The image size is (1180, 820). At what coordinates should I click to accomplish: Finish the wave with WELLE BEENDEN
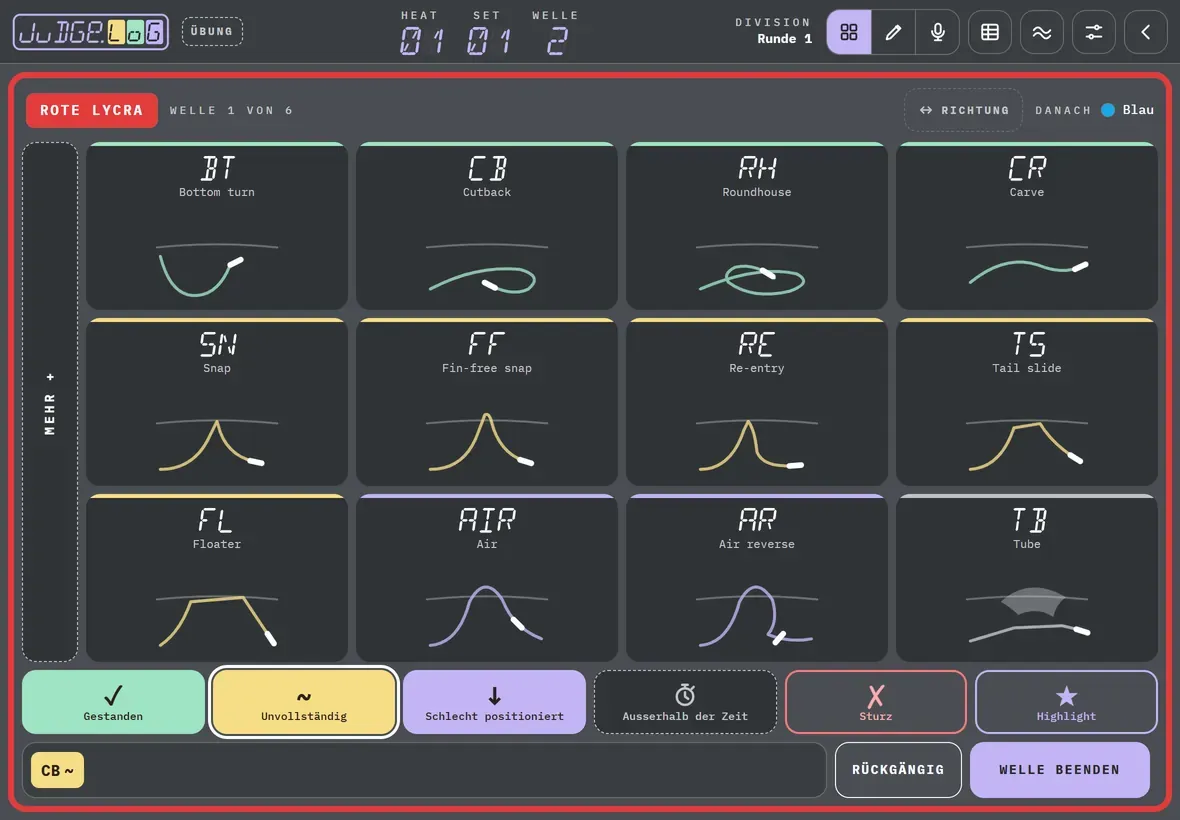pyautogui.click(x=1060, y=770)
